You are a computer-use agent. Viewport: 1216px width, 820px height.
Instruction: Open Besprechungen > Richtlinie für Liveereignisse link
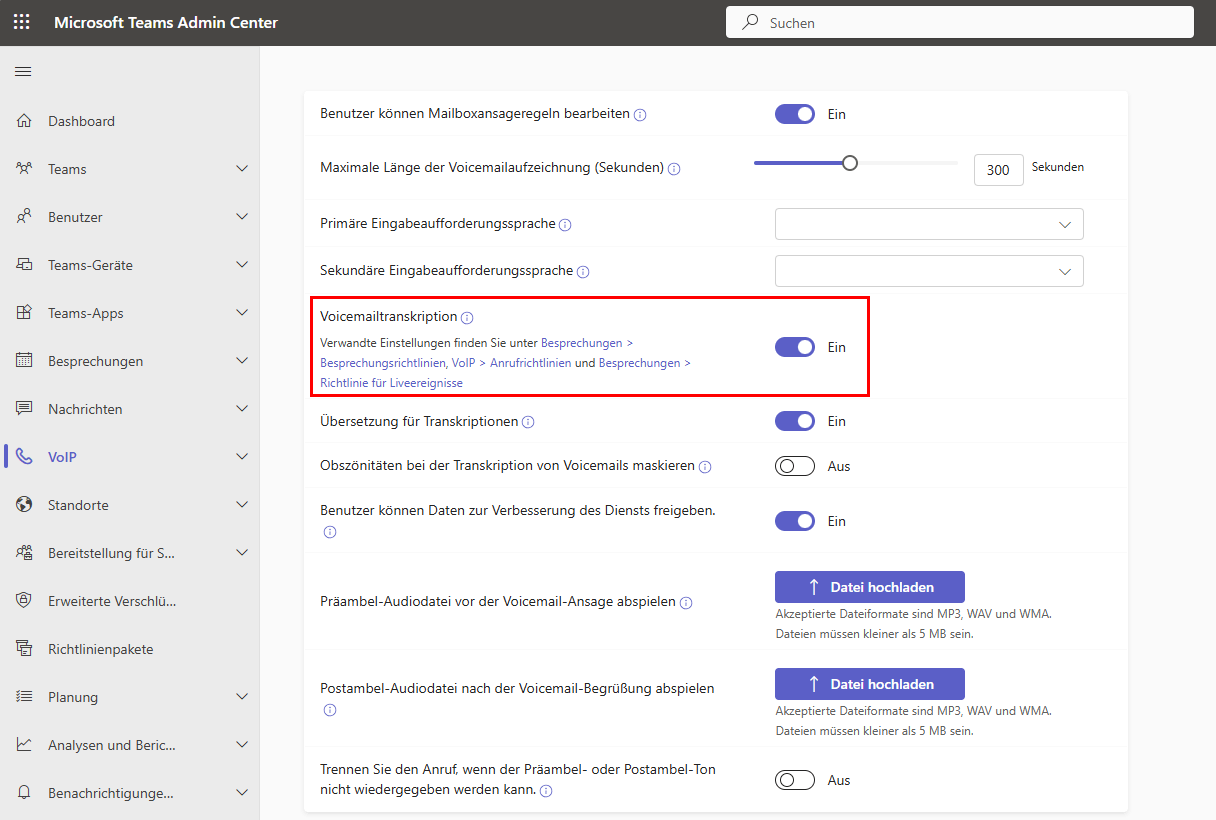pos(505,373)
